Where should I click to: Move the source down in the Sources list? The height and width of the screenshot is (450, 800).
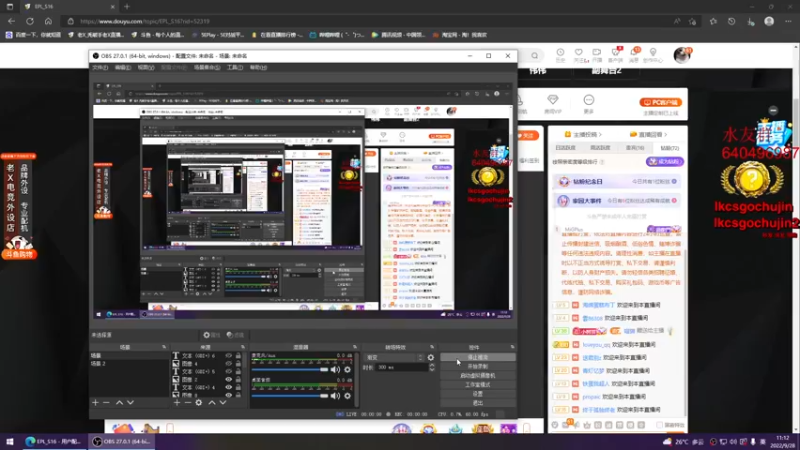223,403
